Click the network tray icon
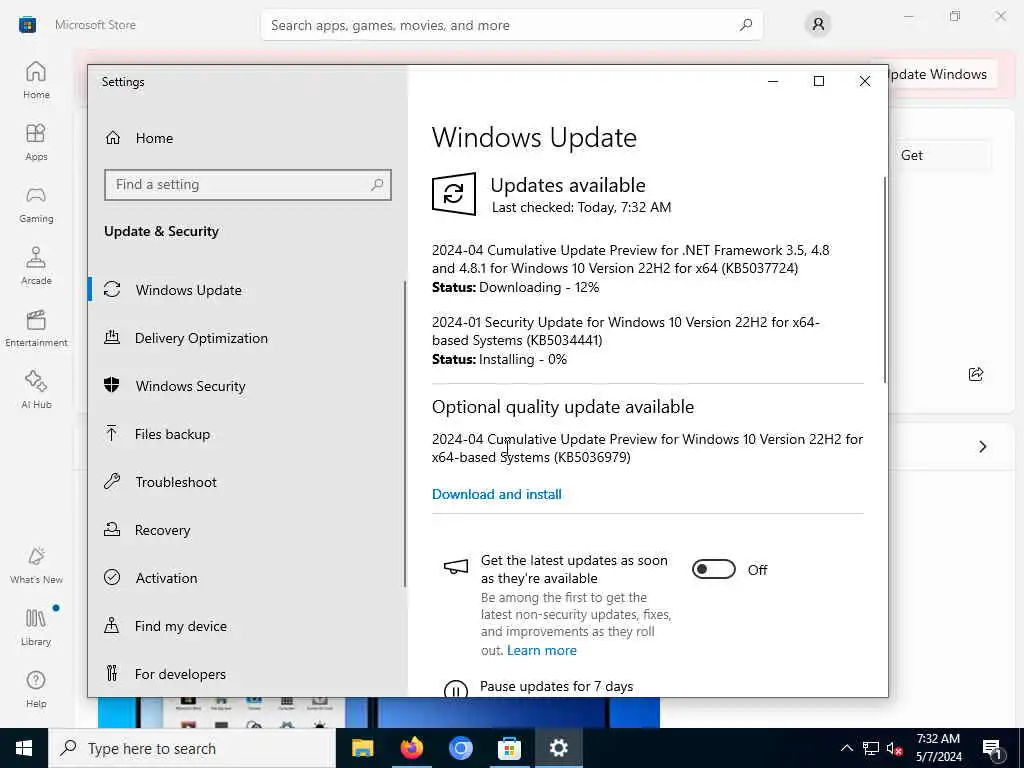1024x768 pixels. (871, 748)
